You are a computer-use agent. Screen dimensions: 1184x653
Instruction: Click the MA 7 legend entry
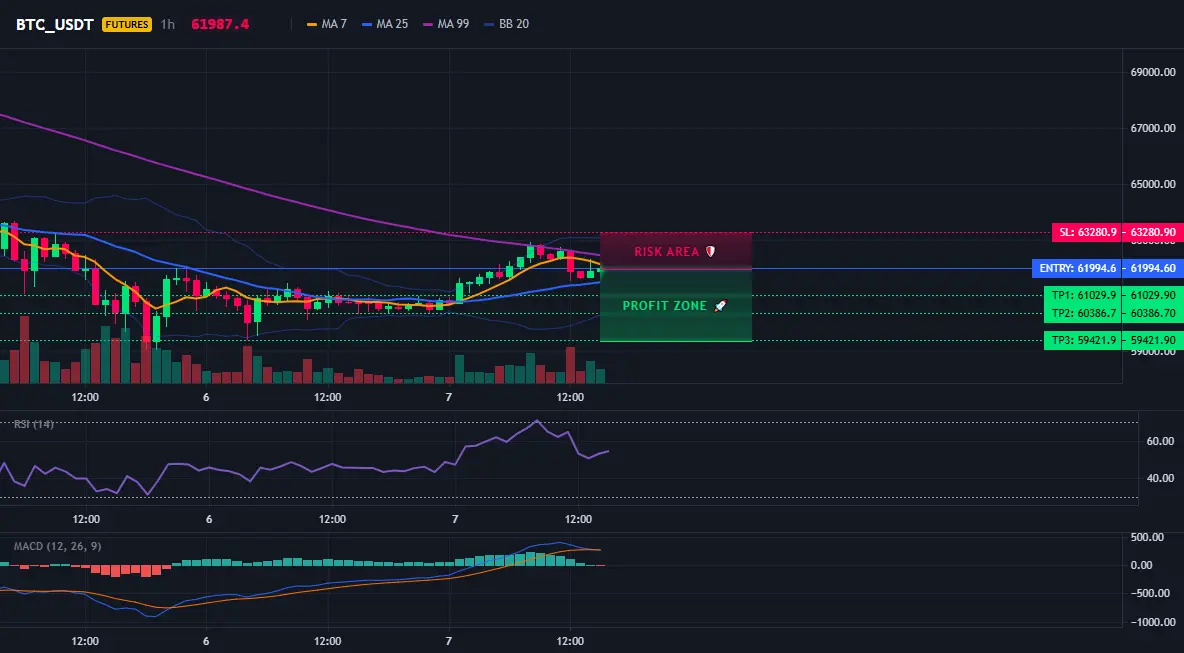327,24
